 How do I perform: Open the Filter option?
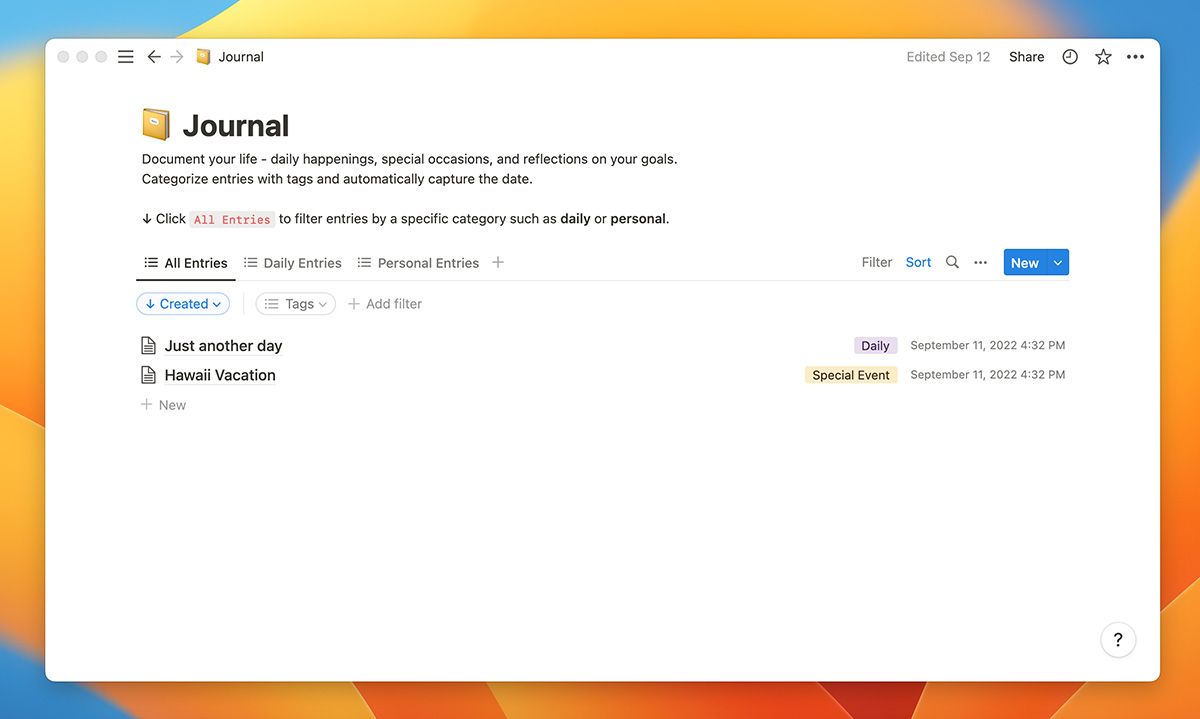coord(877,262)
